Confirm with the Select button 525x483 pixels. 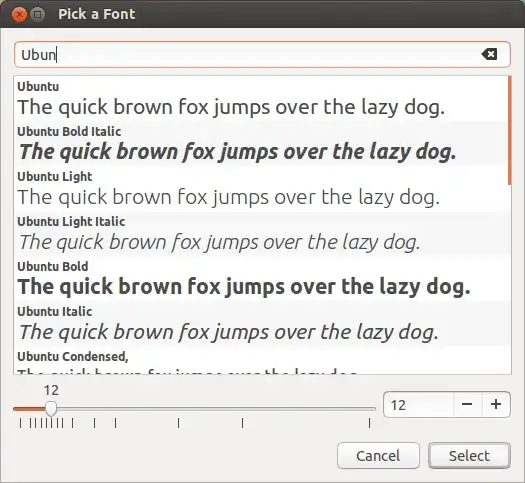(x=469, y=456)
